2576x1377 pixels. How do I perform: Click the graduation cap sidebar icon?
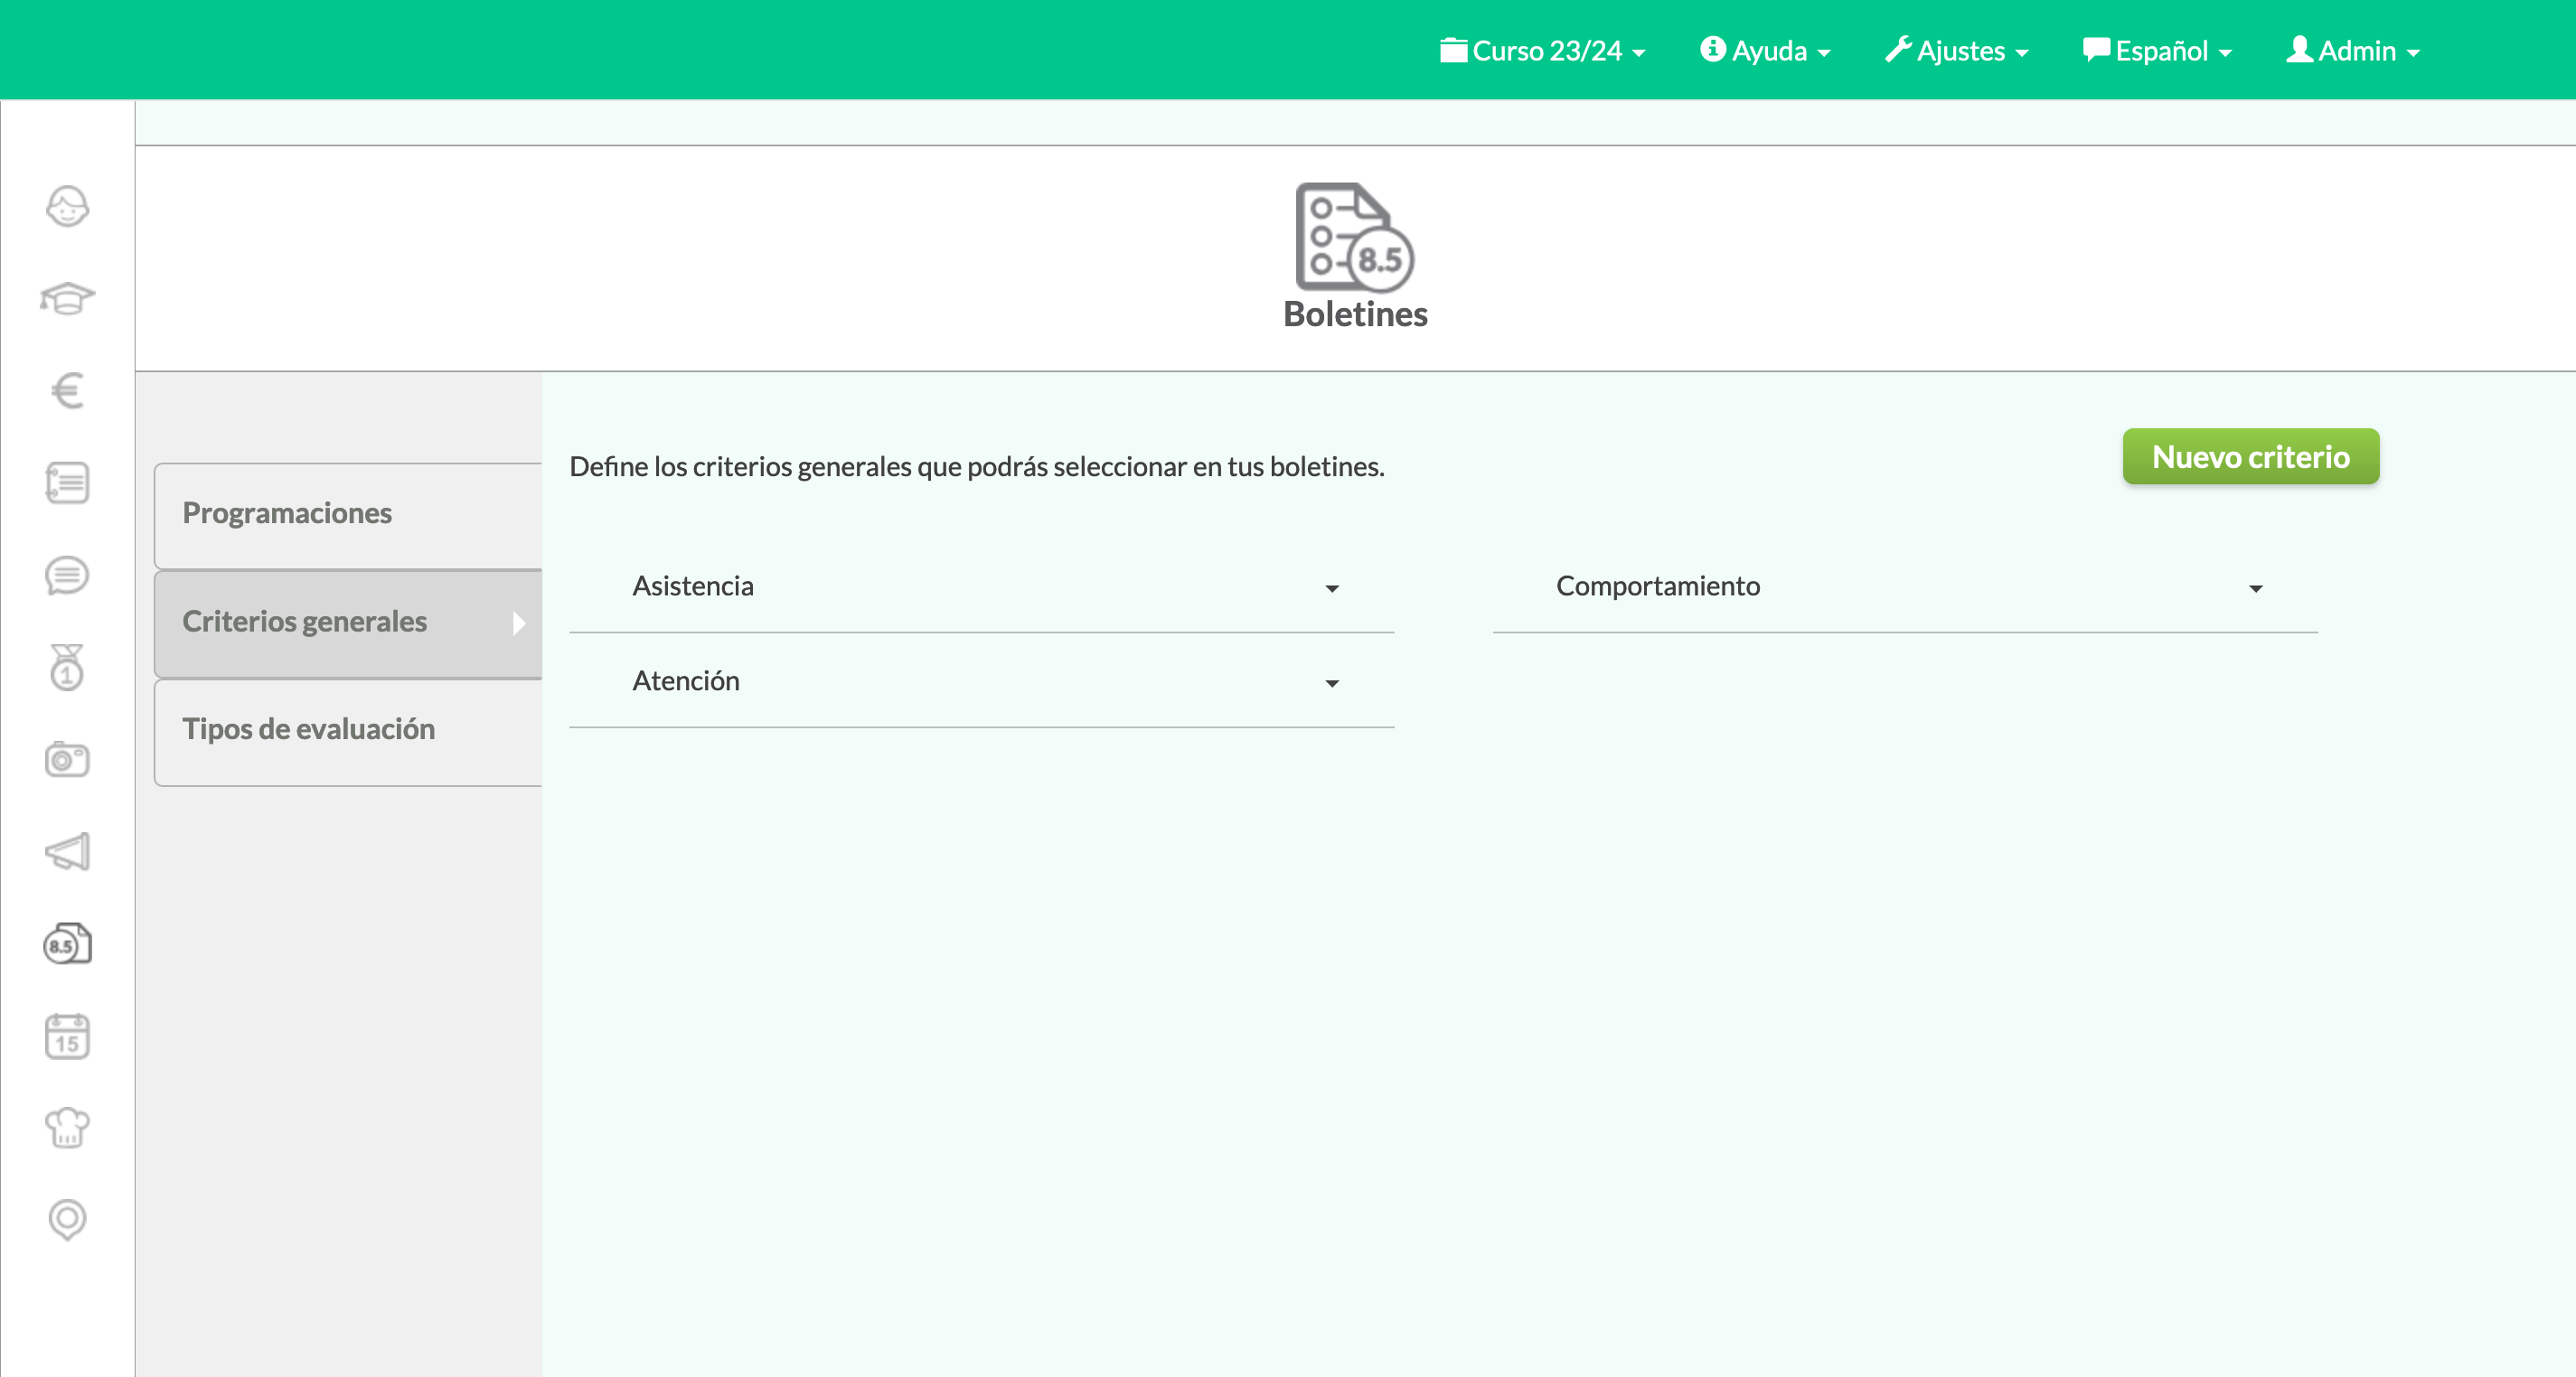coord(67,298)
